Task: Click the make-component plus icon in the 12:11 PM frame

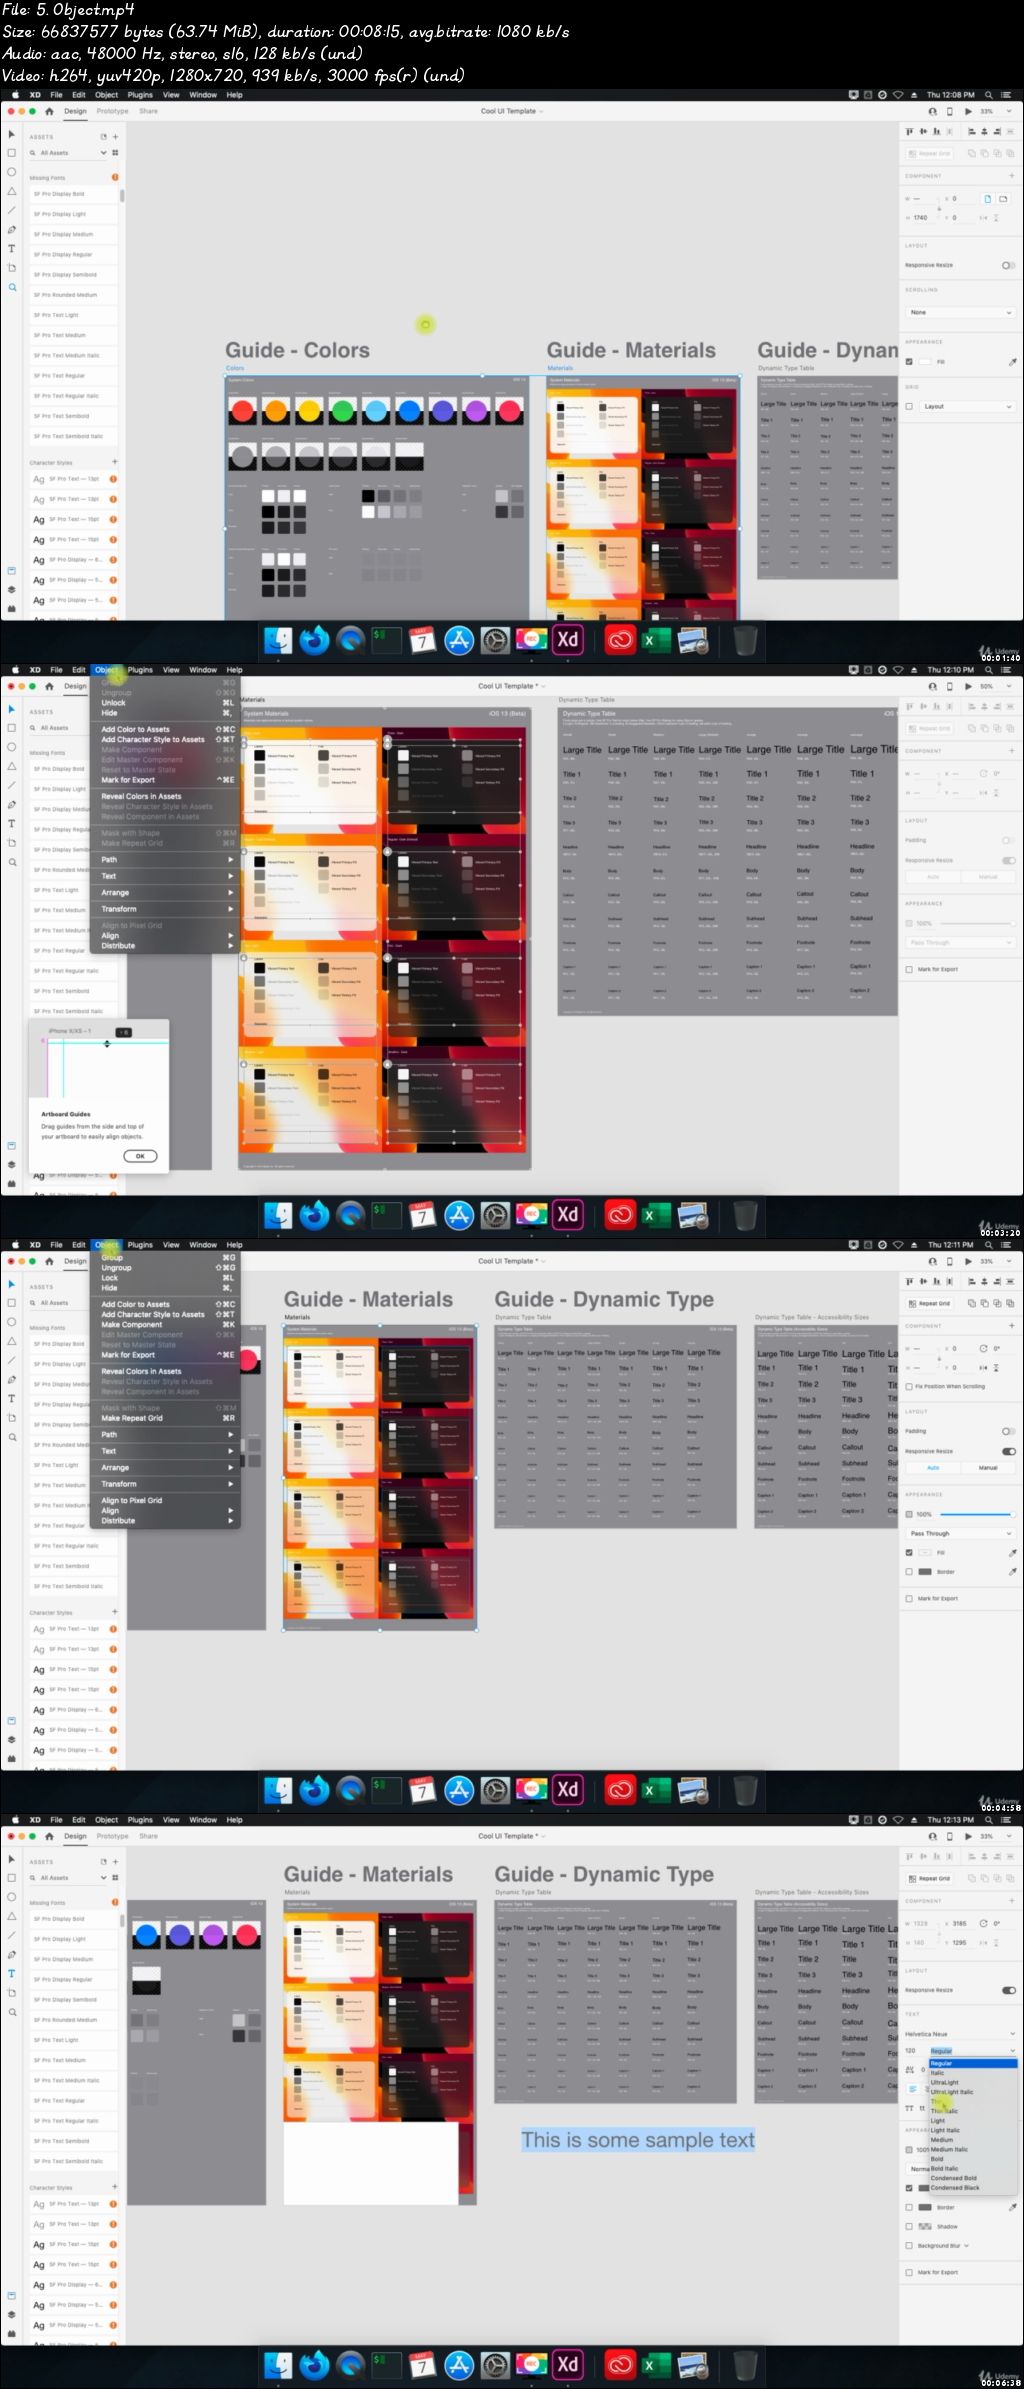Action: [1012, 1325]
